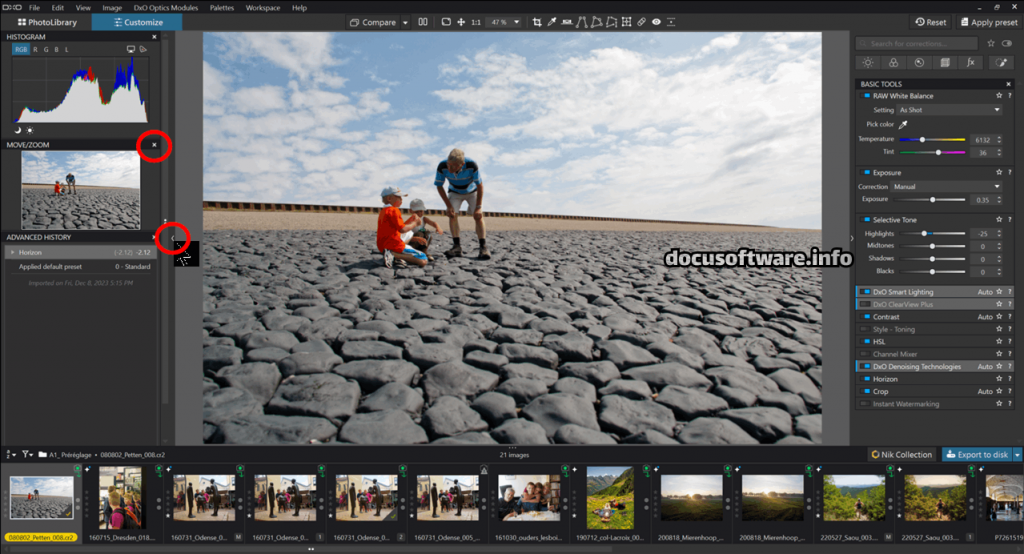The height and width of the screenshot is (554, 1024).
Task: Click the Temperature slider handle
Action: 921,139
